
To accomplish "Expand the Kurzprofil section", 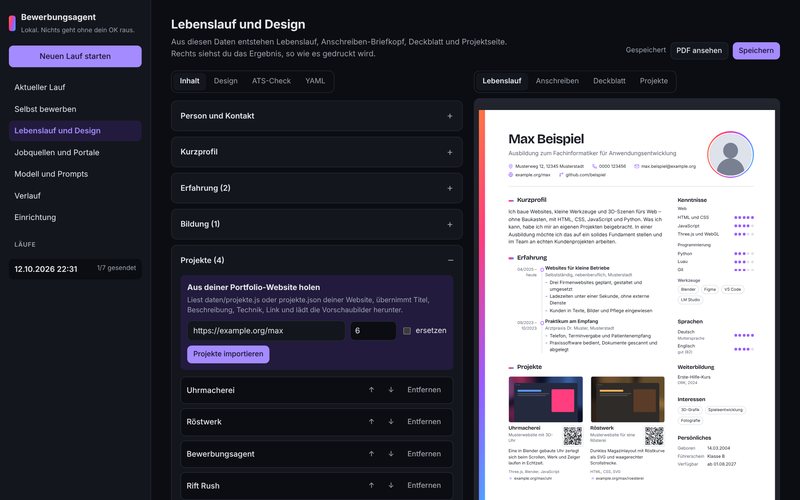I will [x=317, y=152].
